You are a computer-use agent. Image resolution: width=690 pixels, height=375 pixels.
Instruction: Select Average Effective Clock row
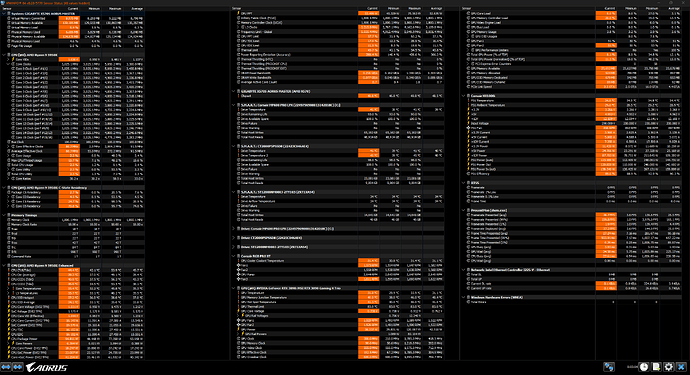[x=73, y=151]
